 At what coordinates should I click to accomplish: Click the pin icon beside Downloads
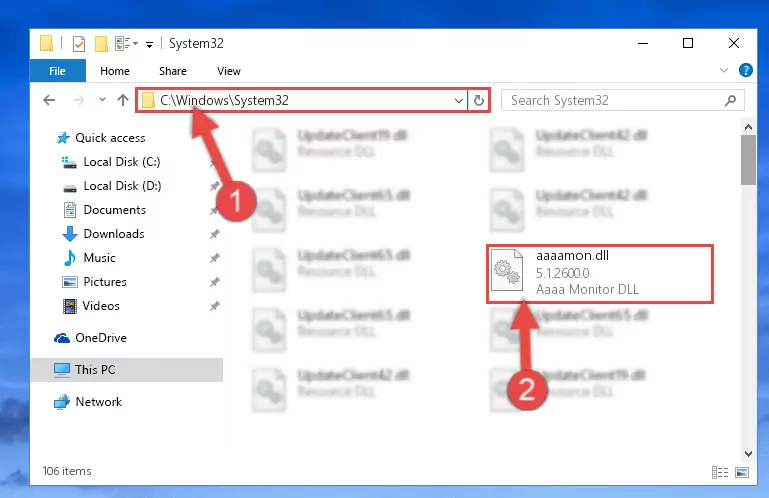(214, 235)
